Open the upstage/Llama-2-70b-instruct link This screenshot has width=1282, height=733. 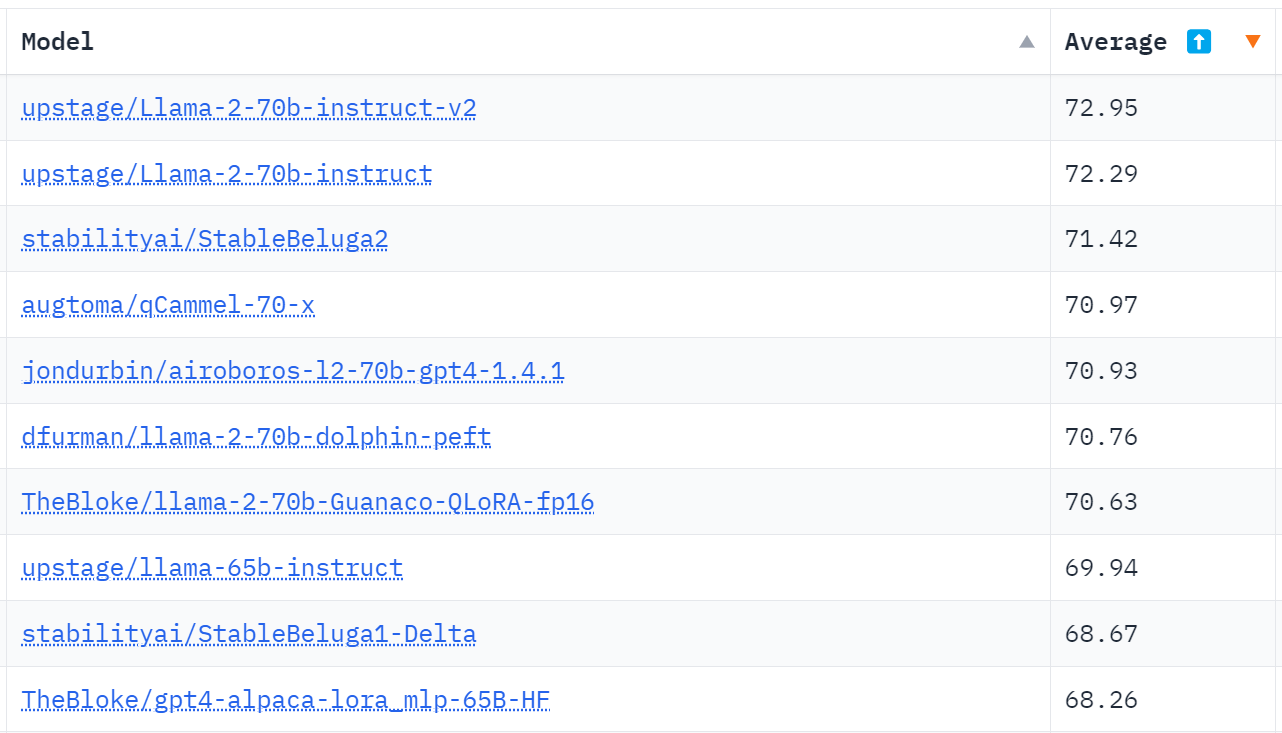[227, 174]
